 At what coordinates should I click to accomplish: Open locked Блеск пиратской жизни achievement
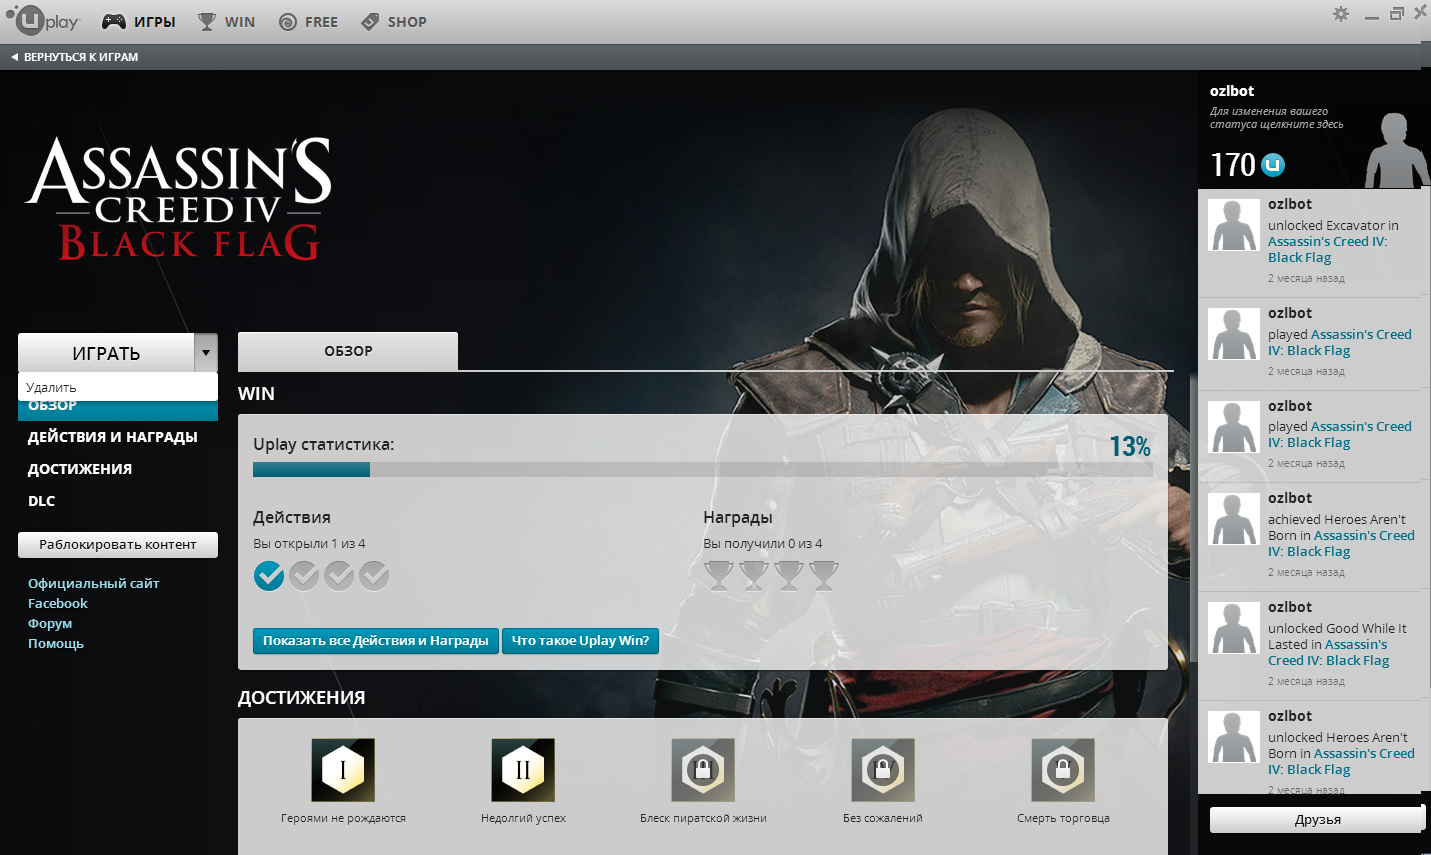703,770
